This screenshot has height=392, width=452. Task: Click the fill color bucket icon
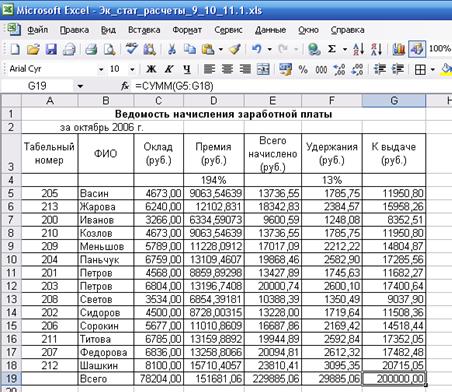click(x=447, y=69)
